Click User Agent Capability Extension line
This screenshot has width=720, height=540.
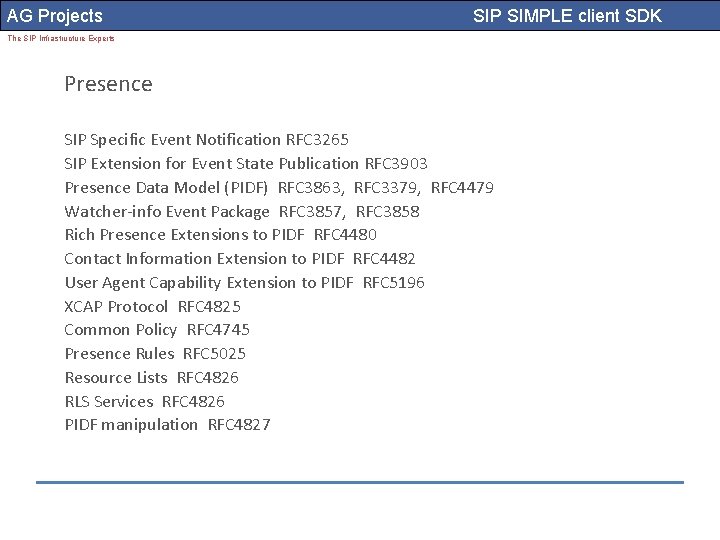coord(244,282)
